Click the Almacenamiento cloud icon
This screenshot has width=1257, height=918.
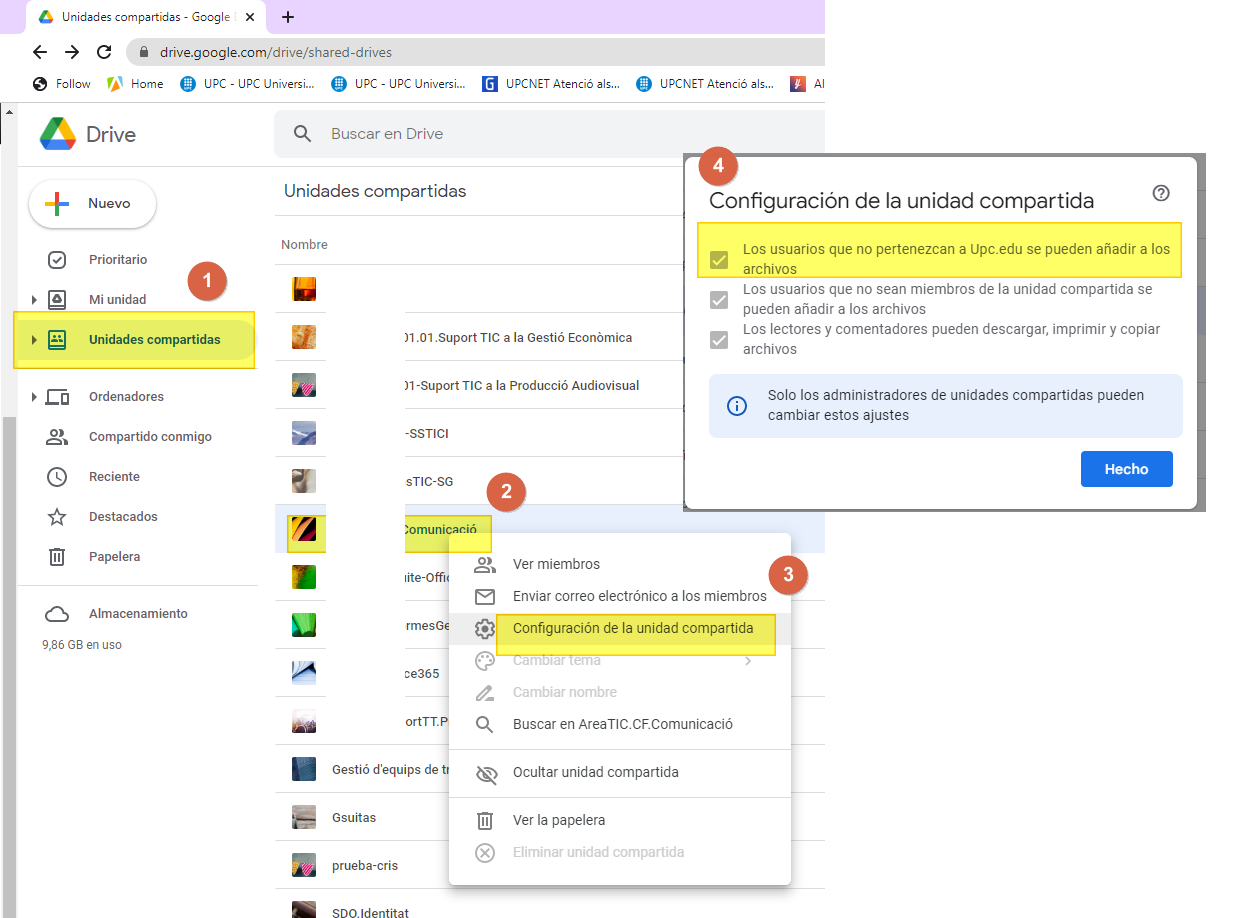tap(57, 614)
